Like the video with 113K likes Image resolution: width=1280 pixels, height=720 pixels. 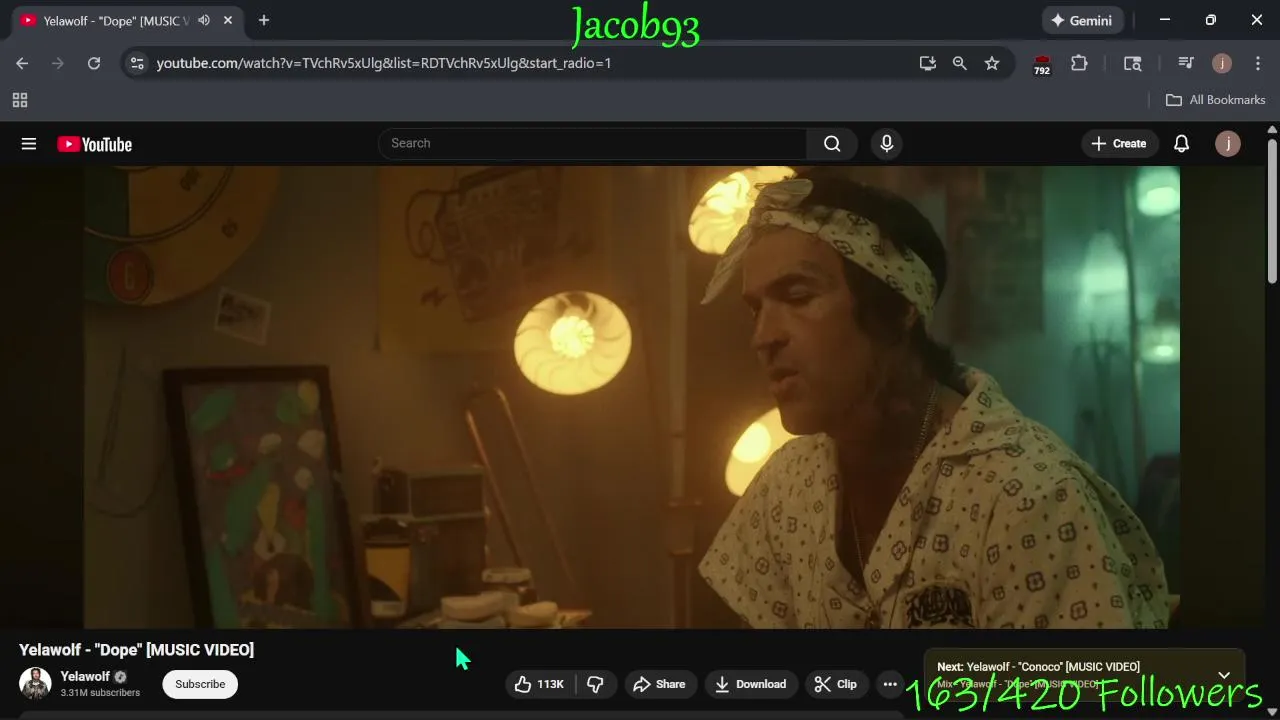click(540, 684)
